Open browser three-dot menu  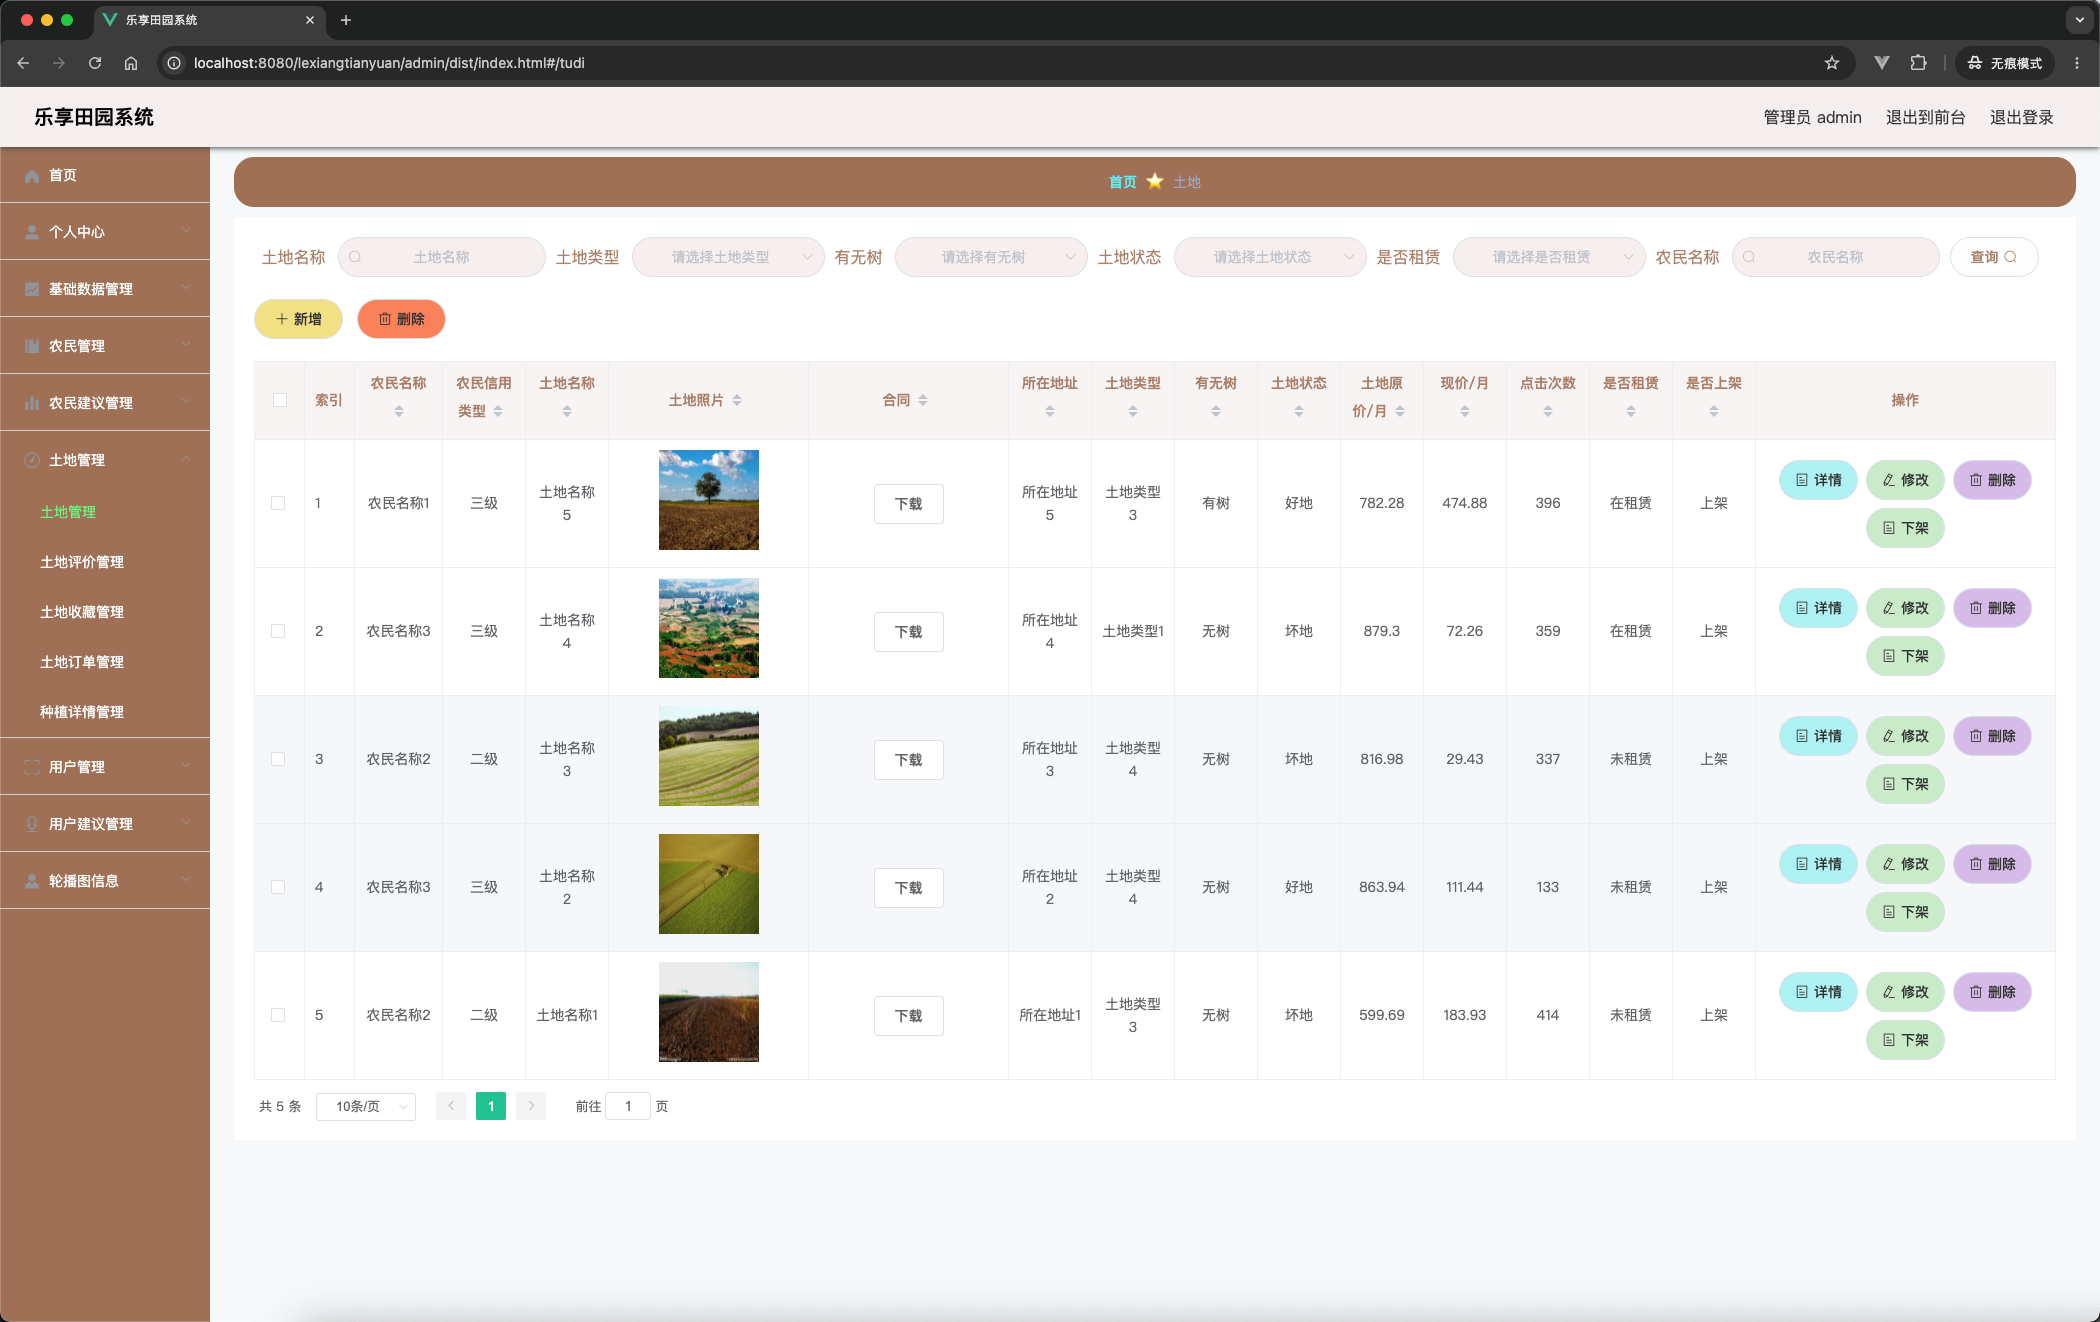[x=2077, y=63]
